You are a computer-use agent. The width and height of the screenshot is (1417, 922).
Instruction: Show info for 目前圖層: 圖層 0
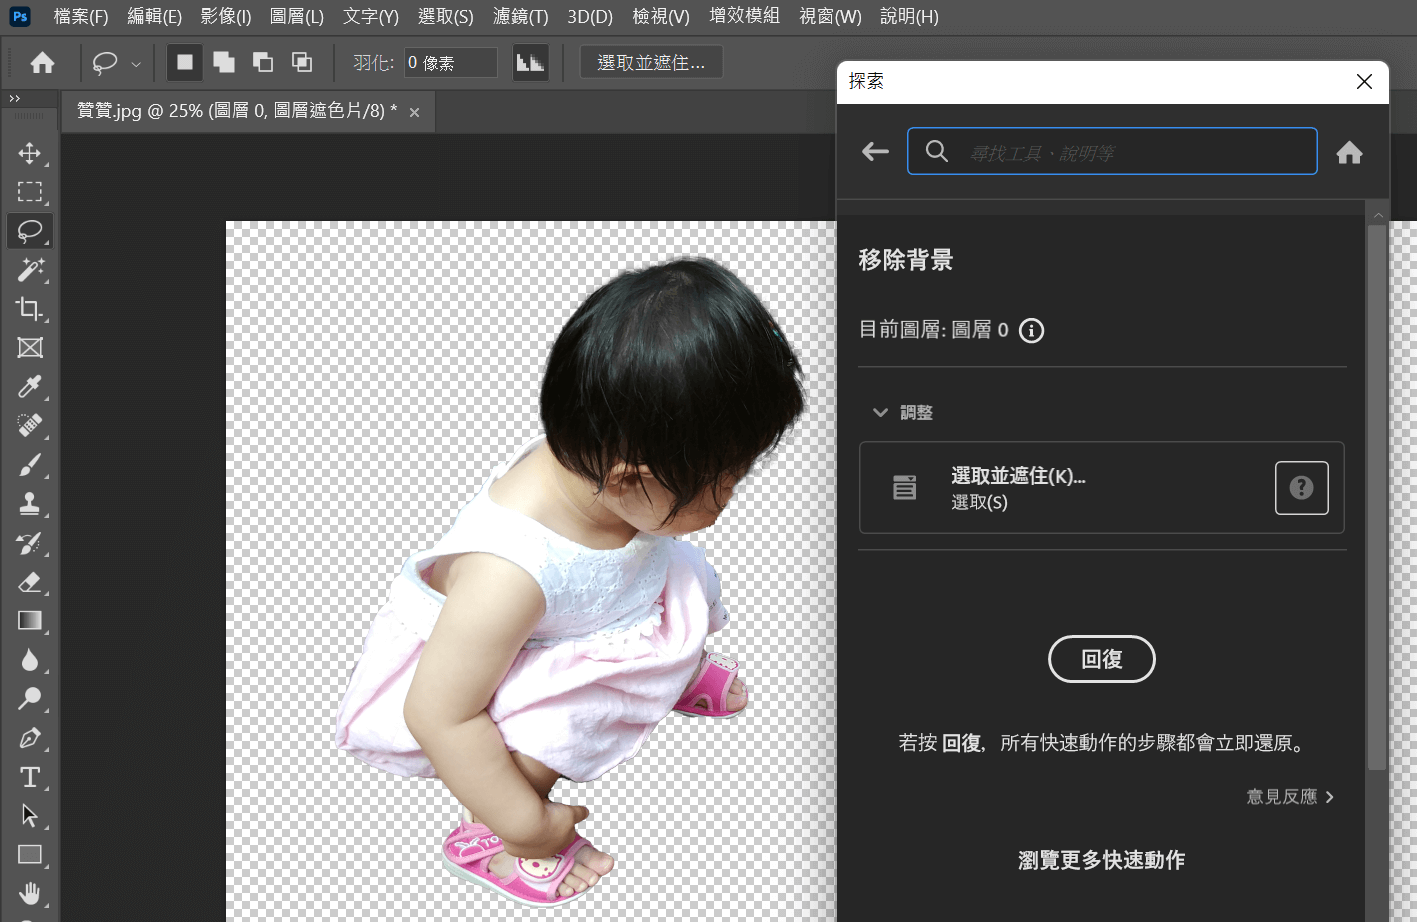pyautogui.click(x=1031, y=330)
